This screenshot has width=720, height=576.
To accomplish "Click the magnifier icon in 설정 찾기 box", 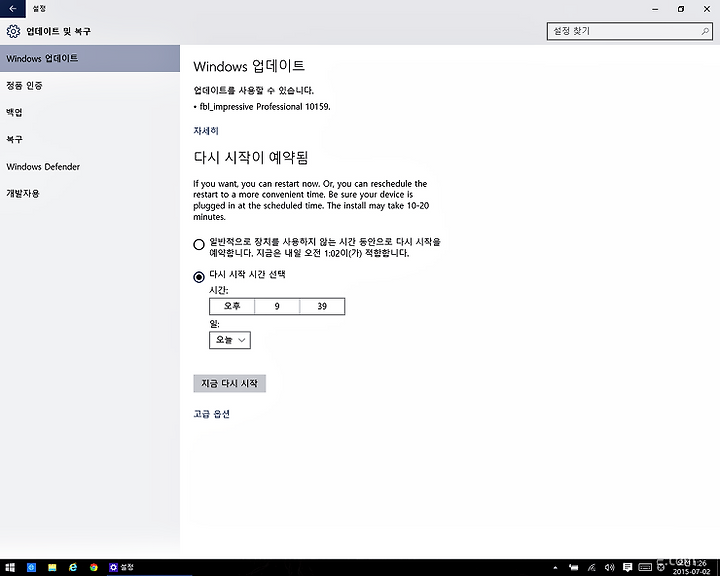I will coord(705,31).
